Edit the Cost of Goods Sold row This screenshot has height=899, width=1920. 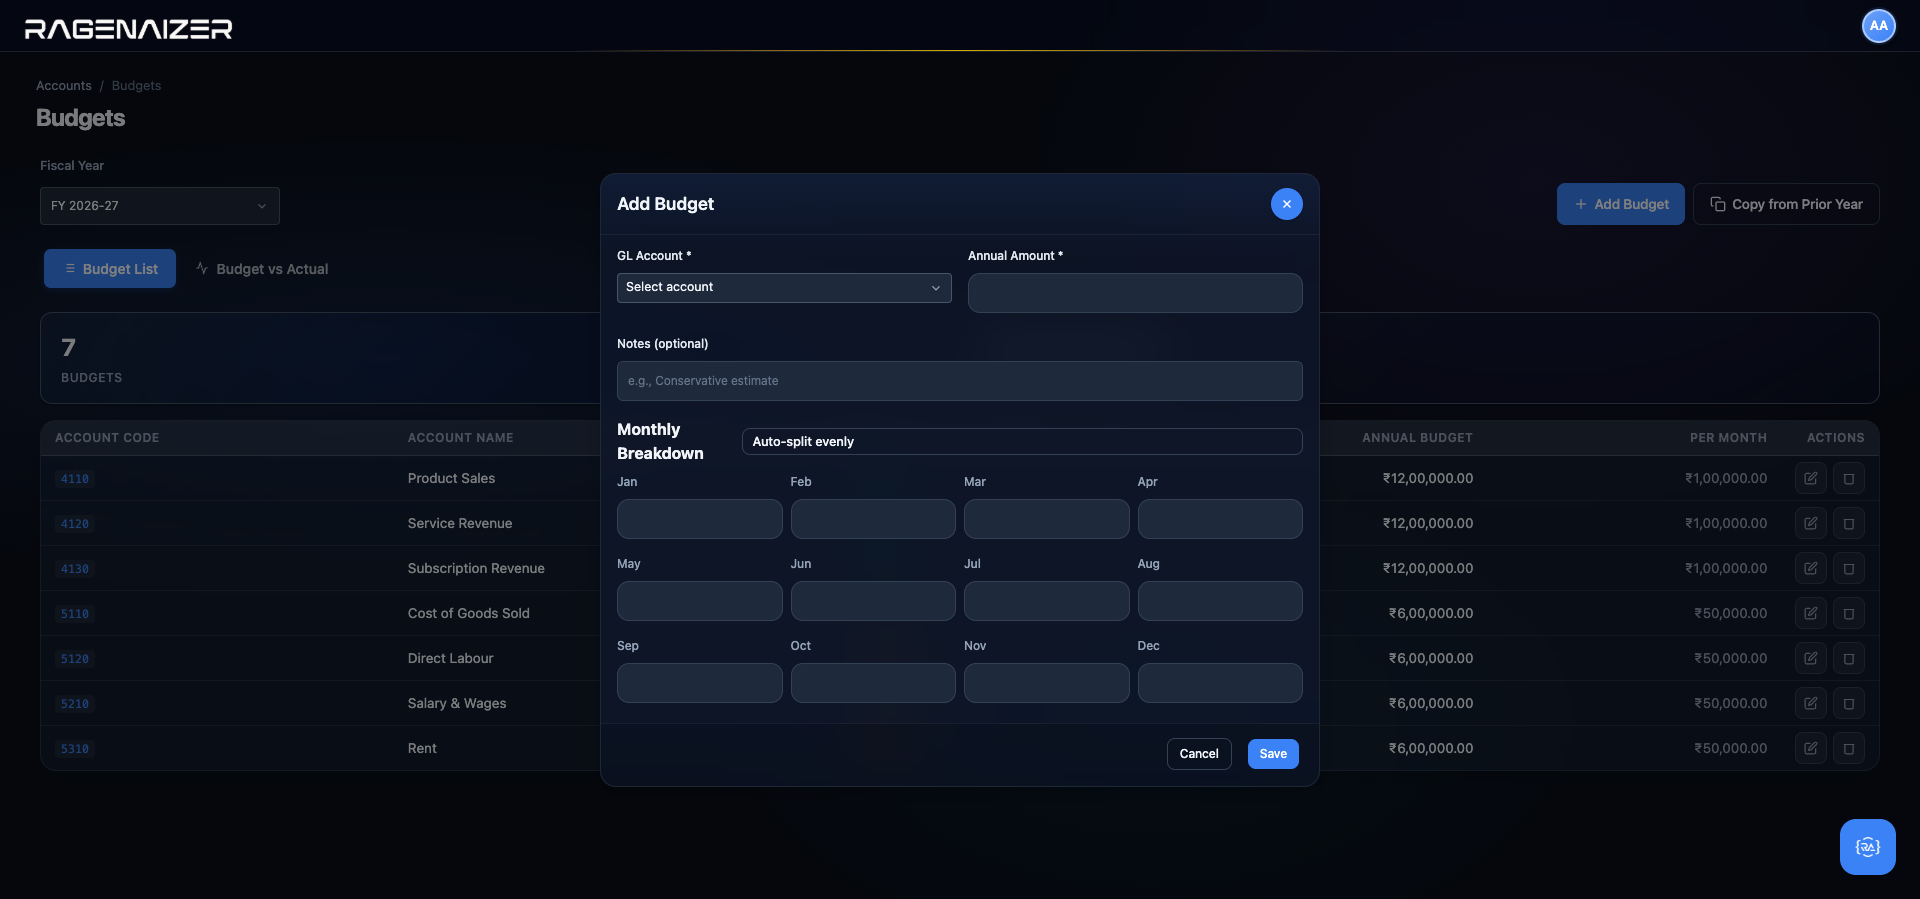1811,614
